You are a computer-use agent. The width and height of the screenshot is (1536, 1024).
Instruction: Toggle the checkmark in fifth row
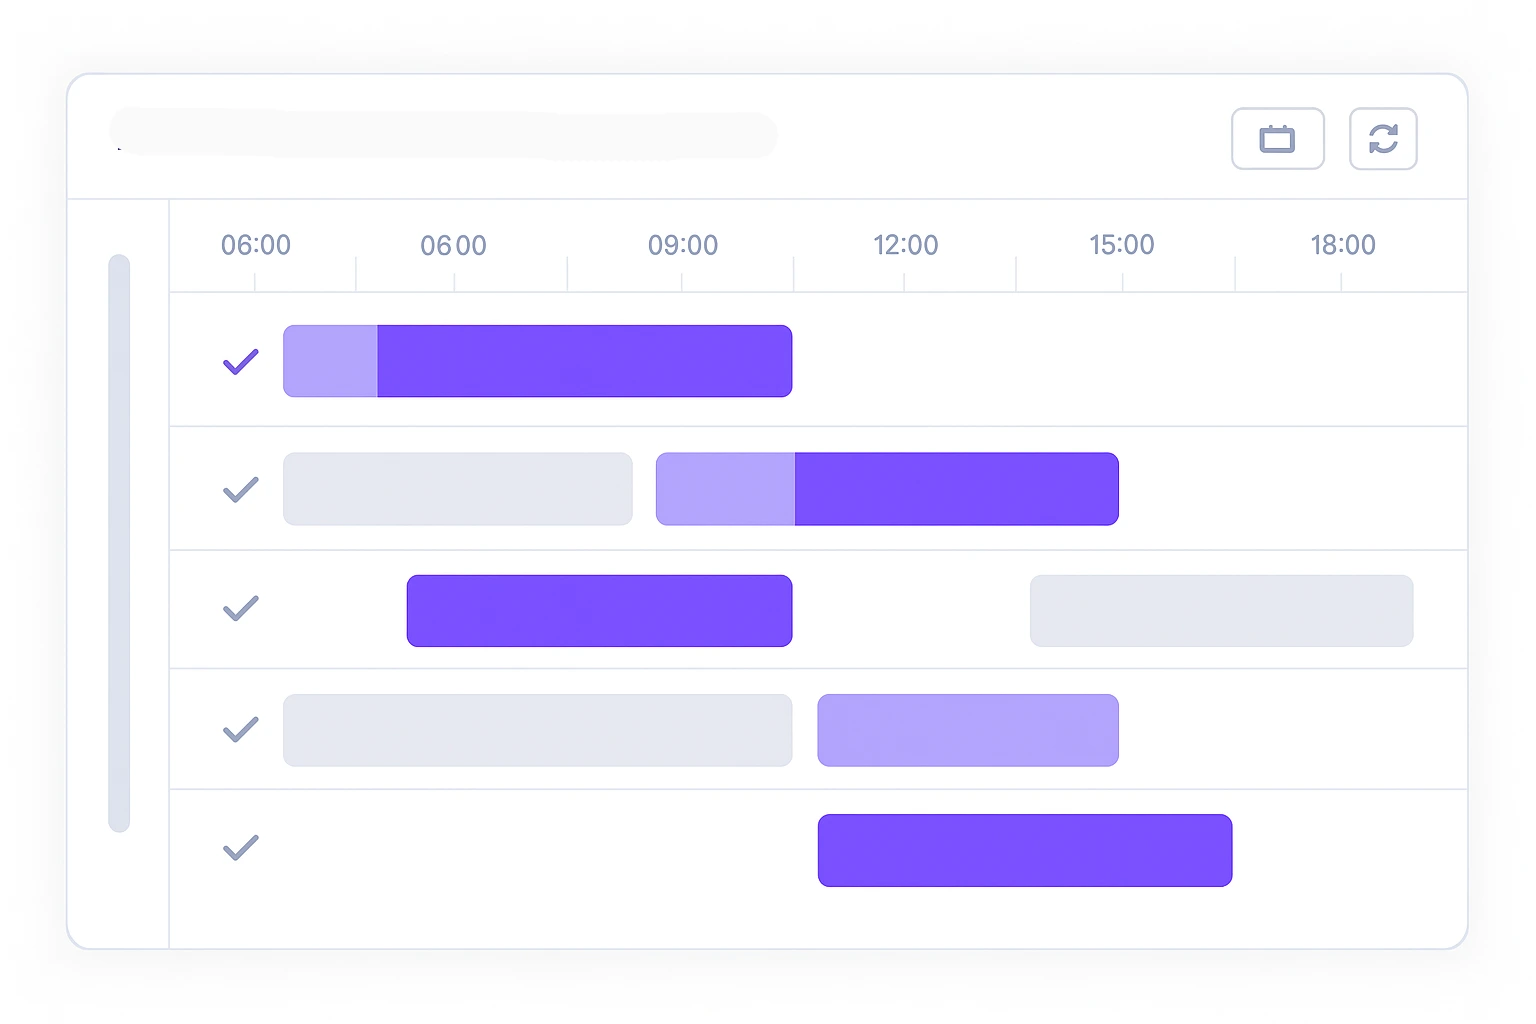click(240, 848)
